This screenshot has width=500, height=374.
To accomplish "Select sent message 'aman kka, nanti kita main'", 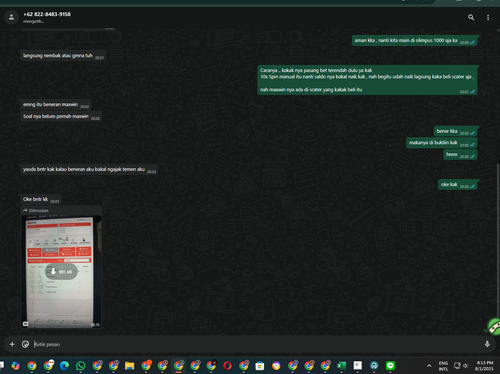I will tap(415, 41).
